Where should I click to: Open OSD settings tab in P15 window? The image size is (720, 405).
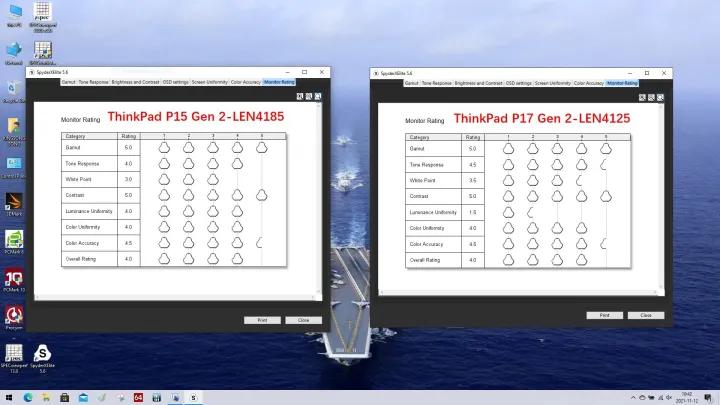pos(175,82)
